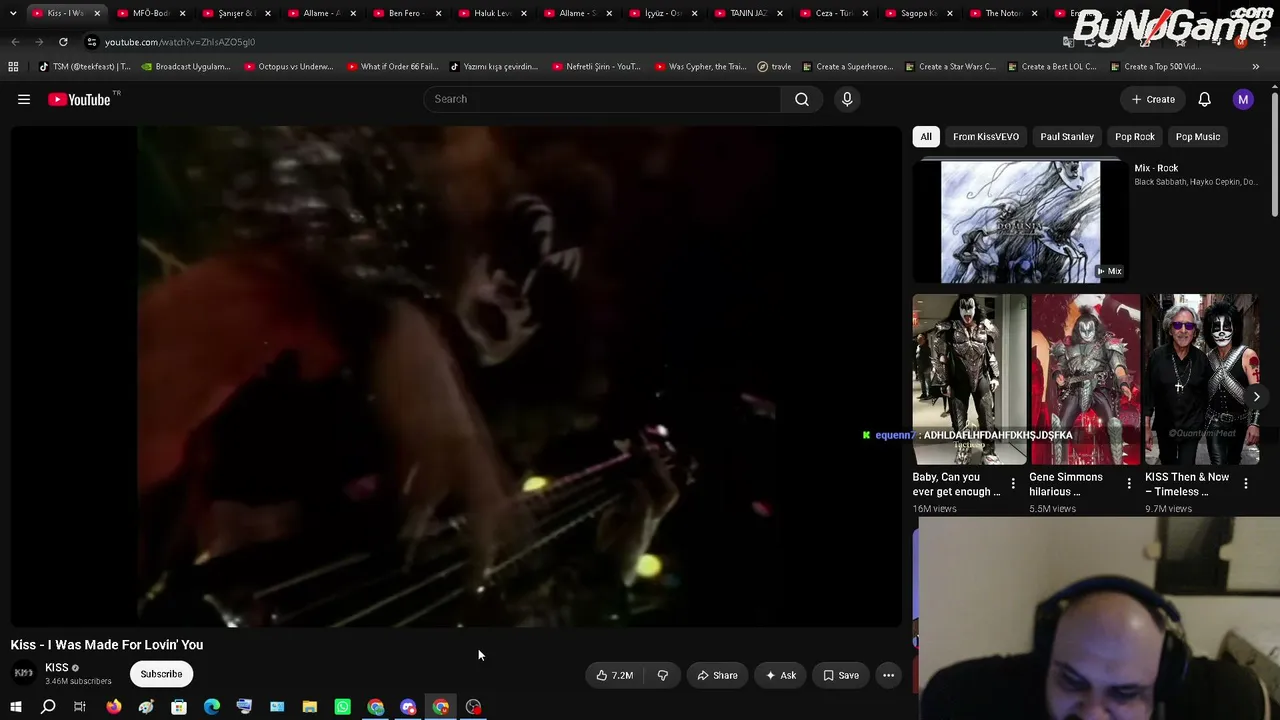The width and height of the screenshot is (1280, 720).
Task: Click the Ask button
Action: point(780,675)
